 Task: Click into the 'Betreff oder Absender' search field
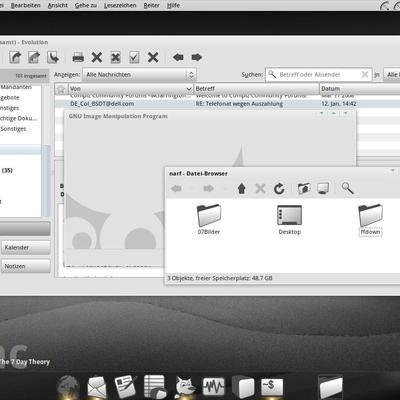coord(319,75)
